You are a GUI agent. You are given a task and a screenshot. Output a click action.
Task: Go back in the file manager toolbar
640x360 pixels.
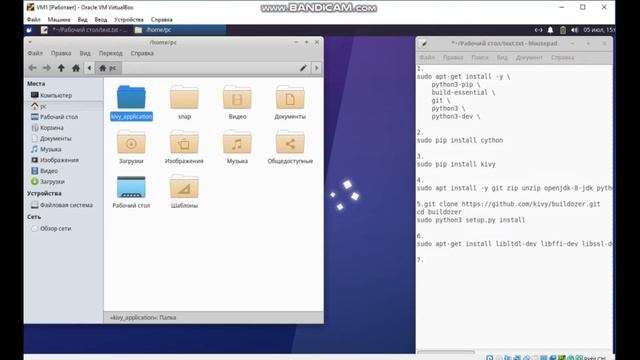(x=32, y=68)
